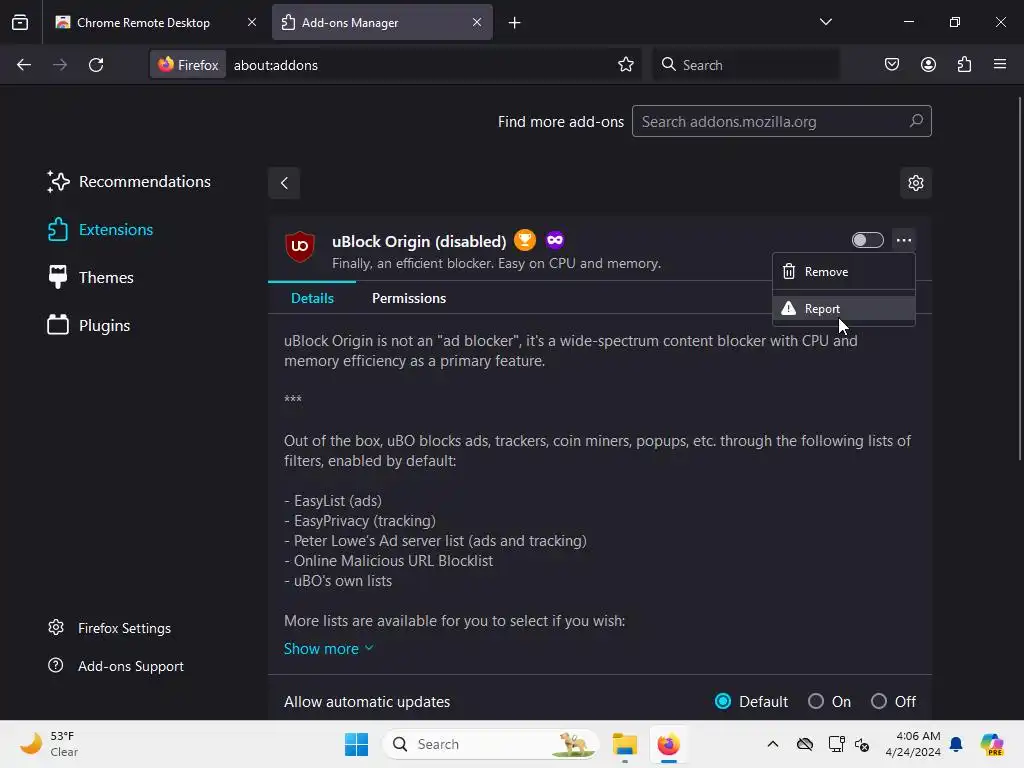Click the uBlock Origin (disabled) title
1024x768 pixels.
click(419, 242)
